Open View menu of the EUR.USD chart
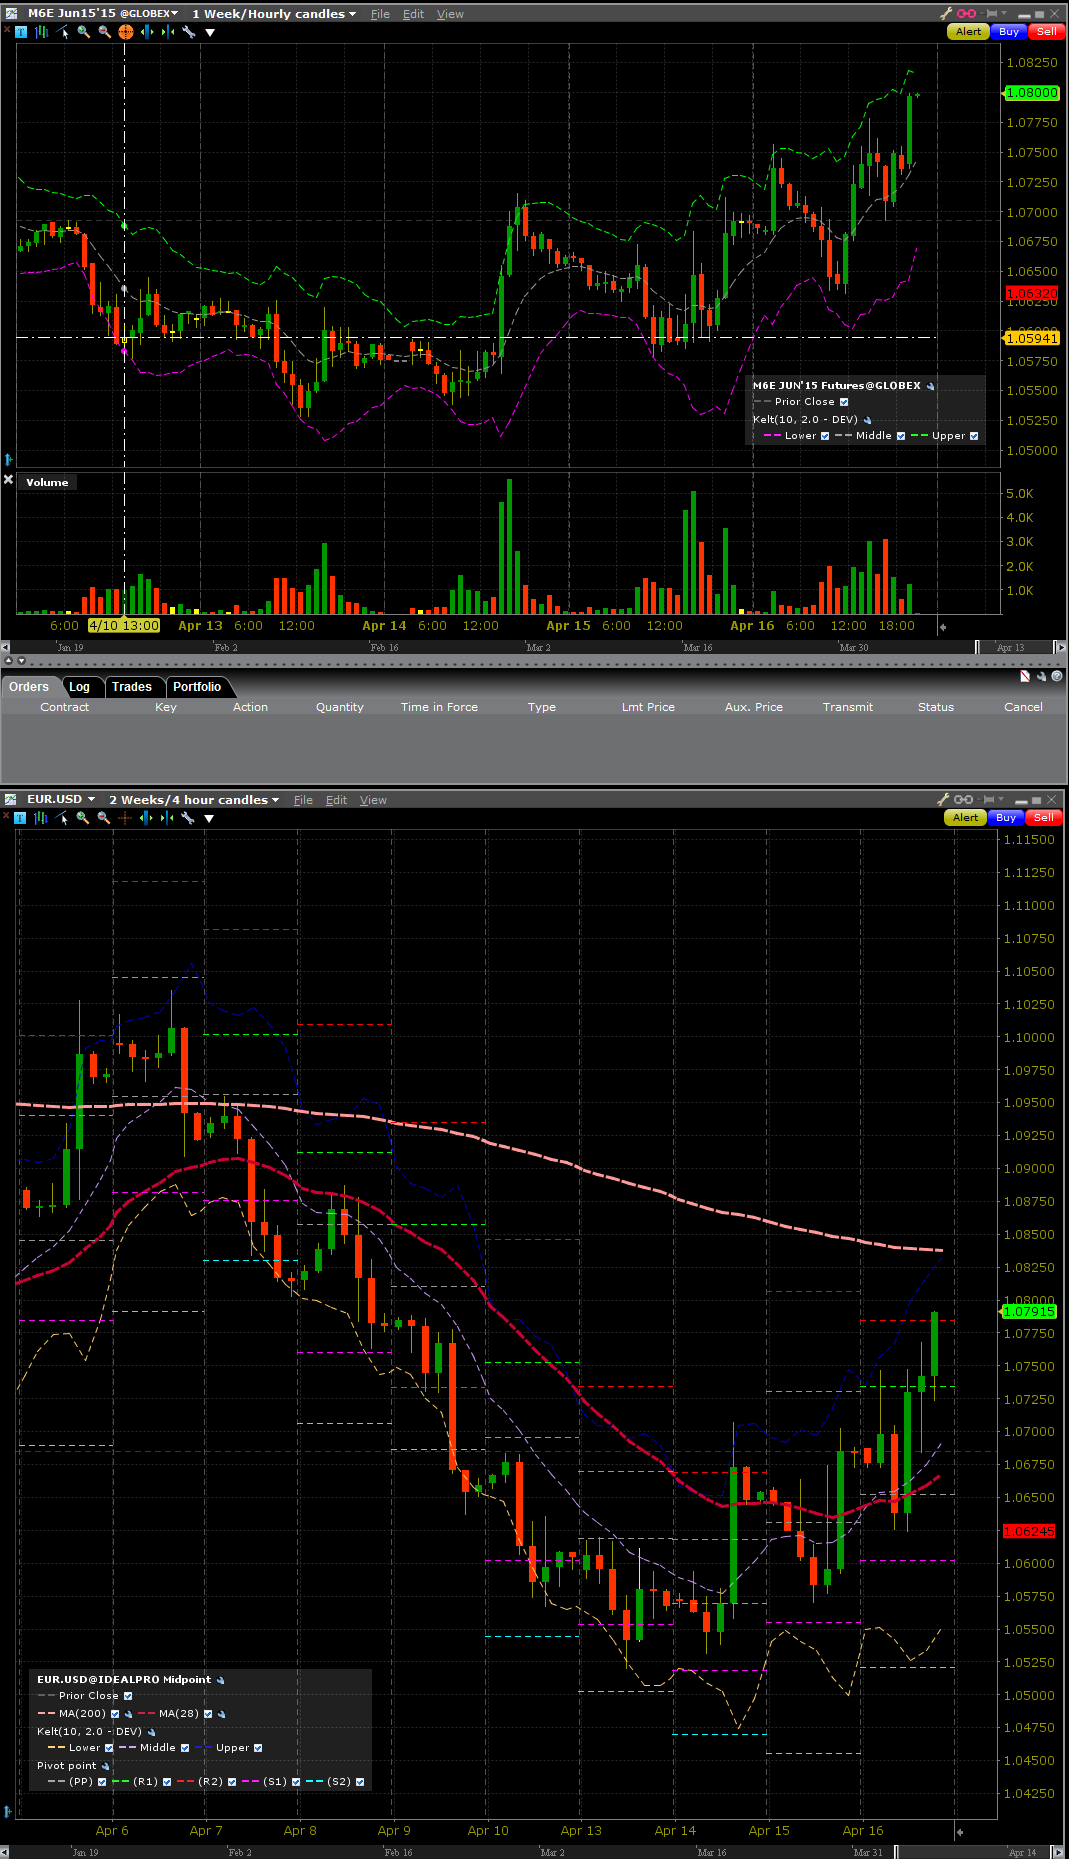The image size is (1069, 1859). tap(373, 800)
